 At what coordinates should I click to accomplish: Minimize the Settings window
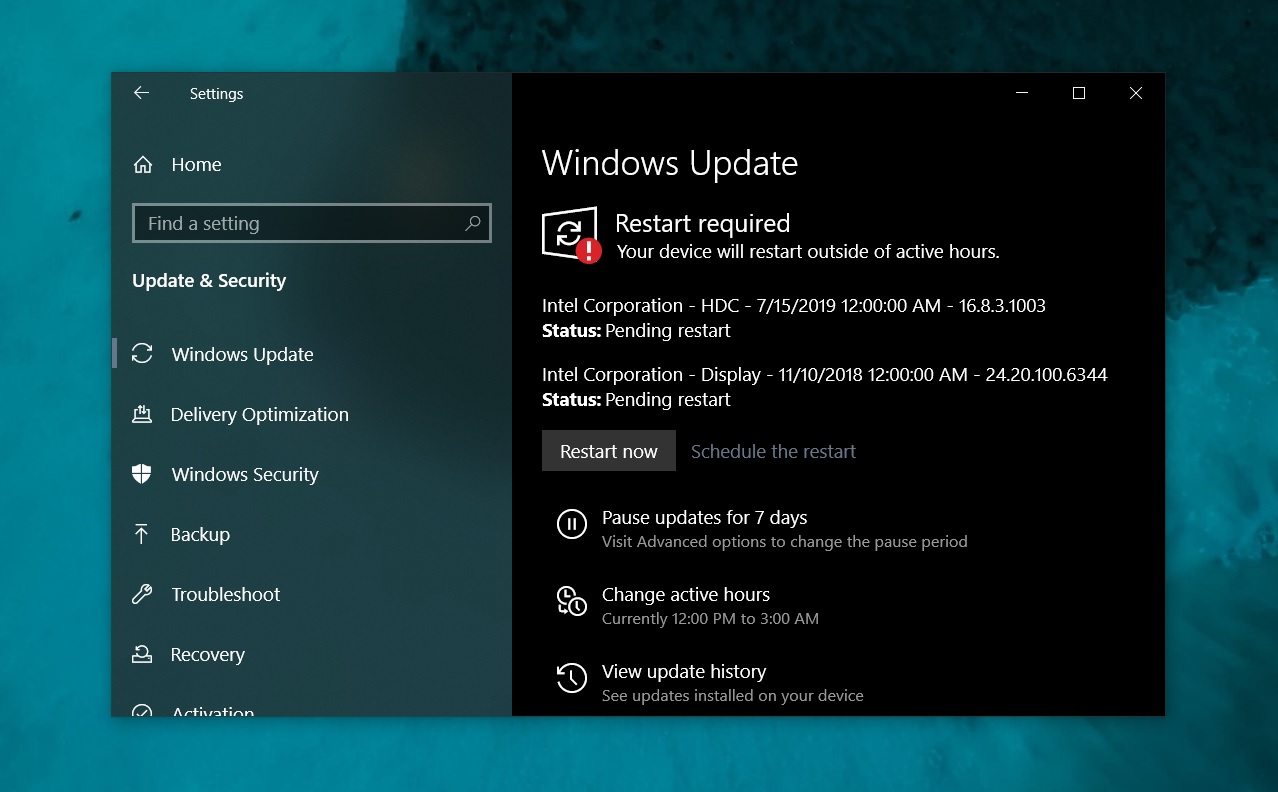(1022, 93)
